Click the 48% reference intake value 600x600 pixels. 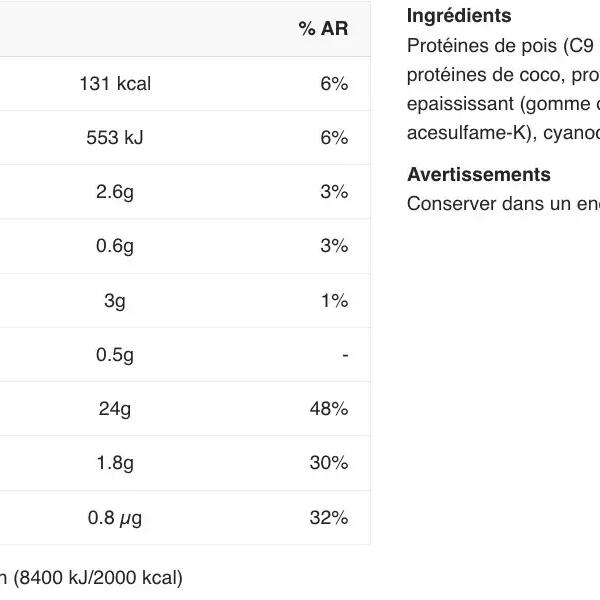click(x=328, y=409)
